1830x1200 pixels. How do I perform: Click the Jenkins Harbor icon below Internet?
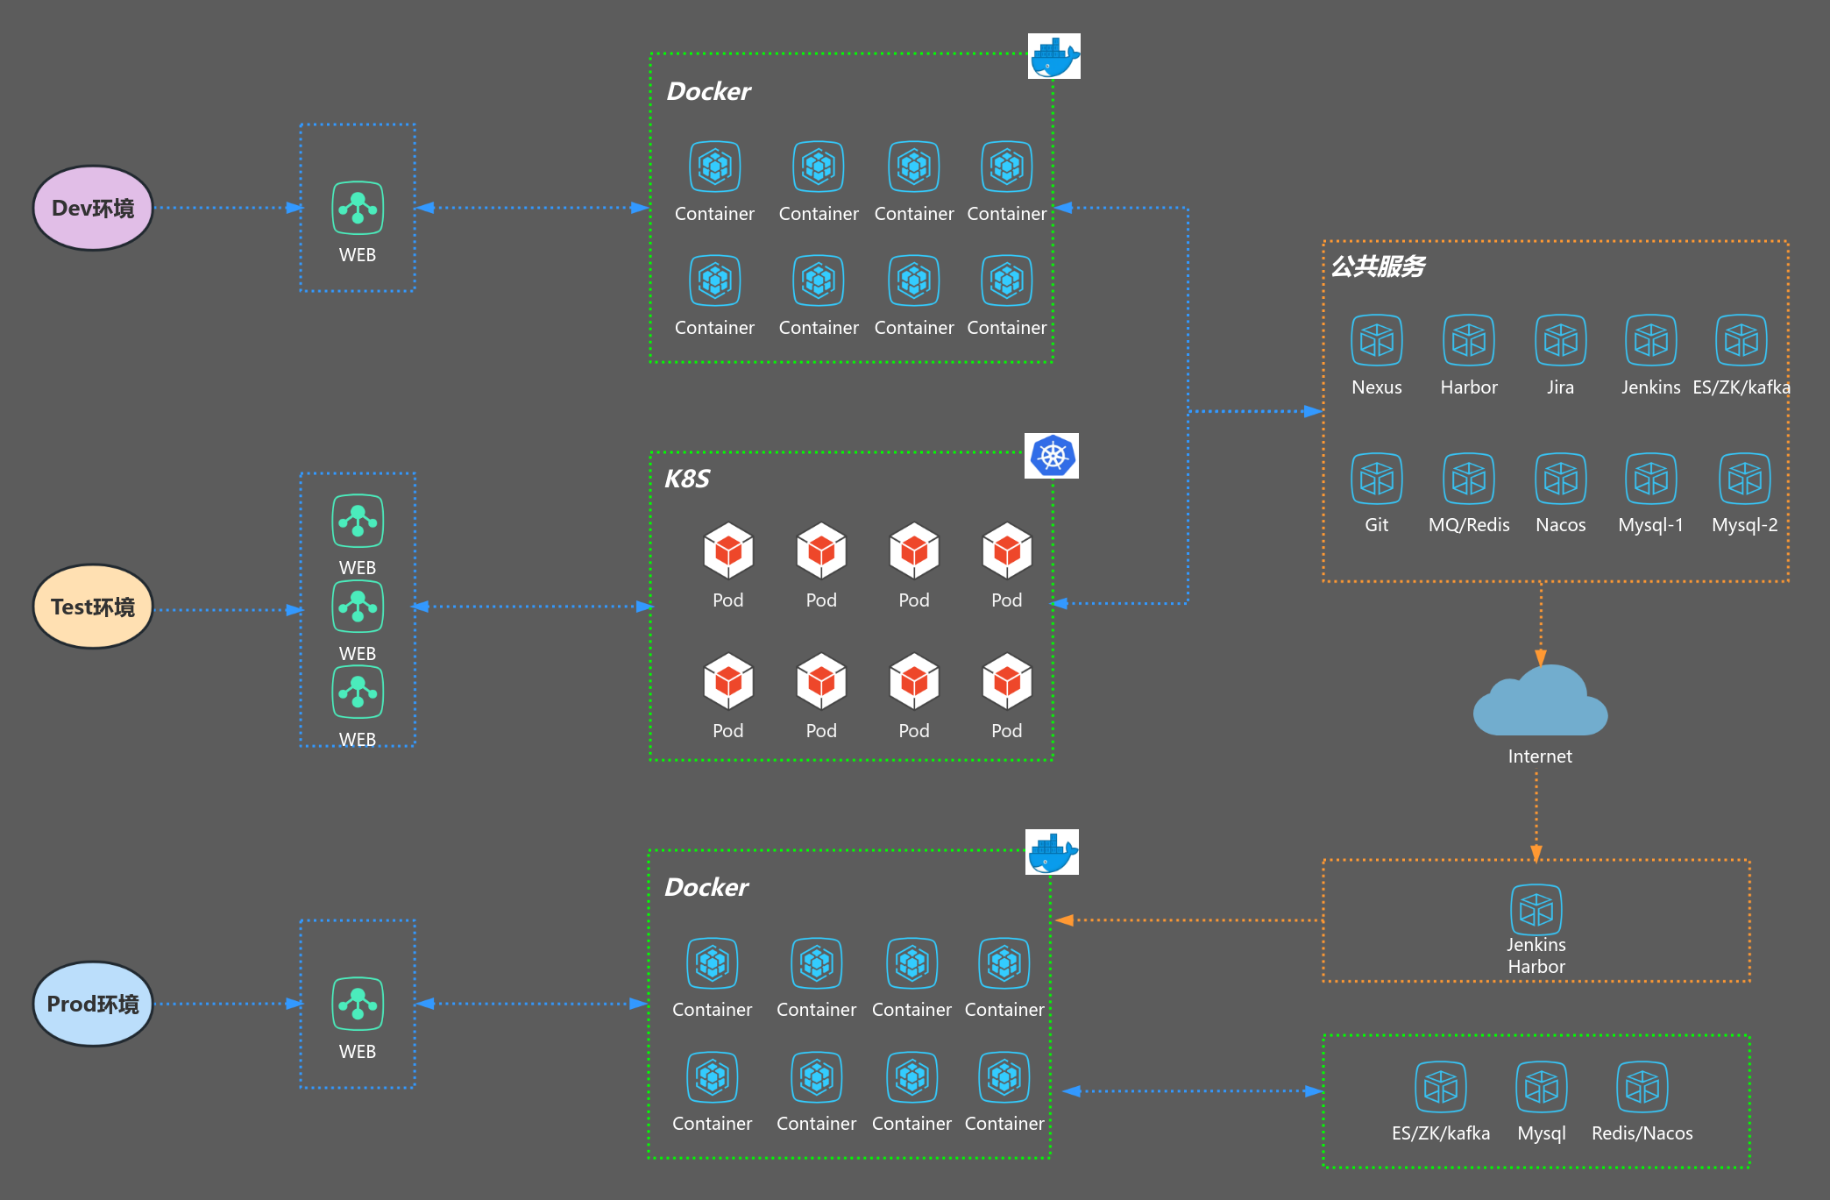coord(1536,910)
